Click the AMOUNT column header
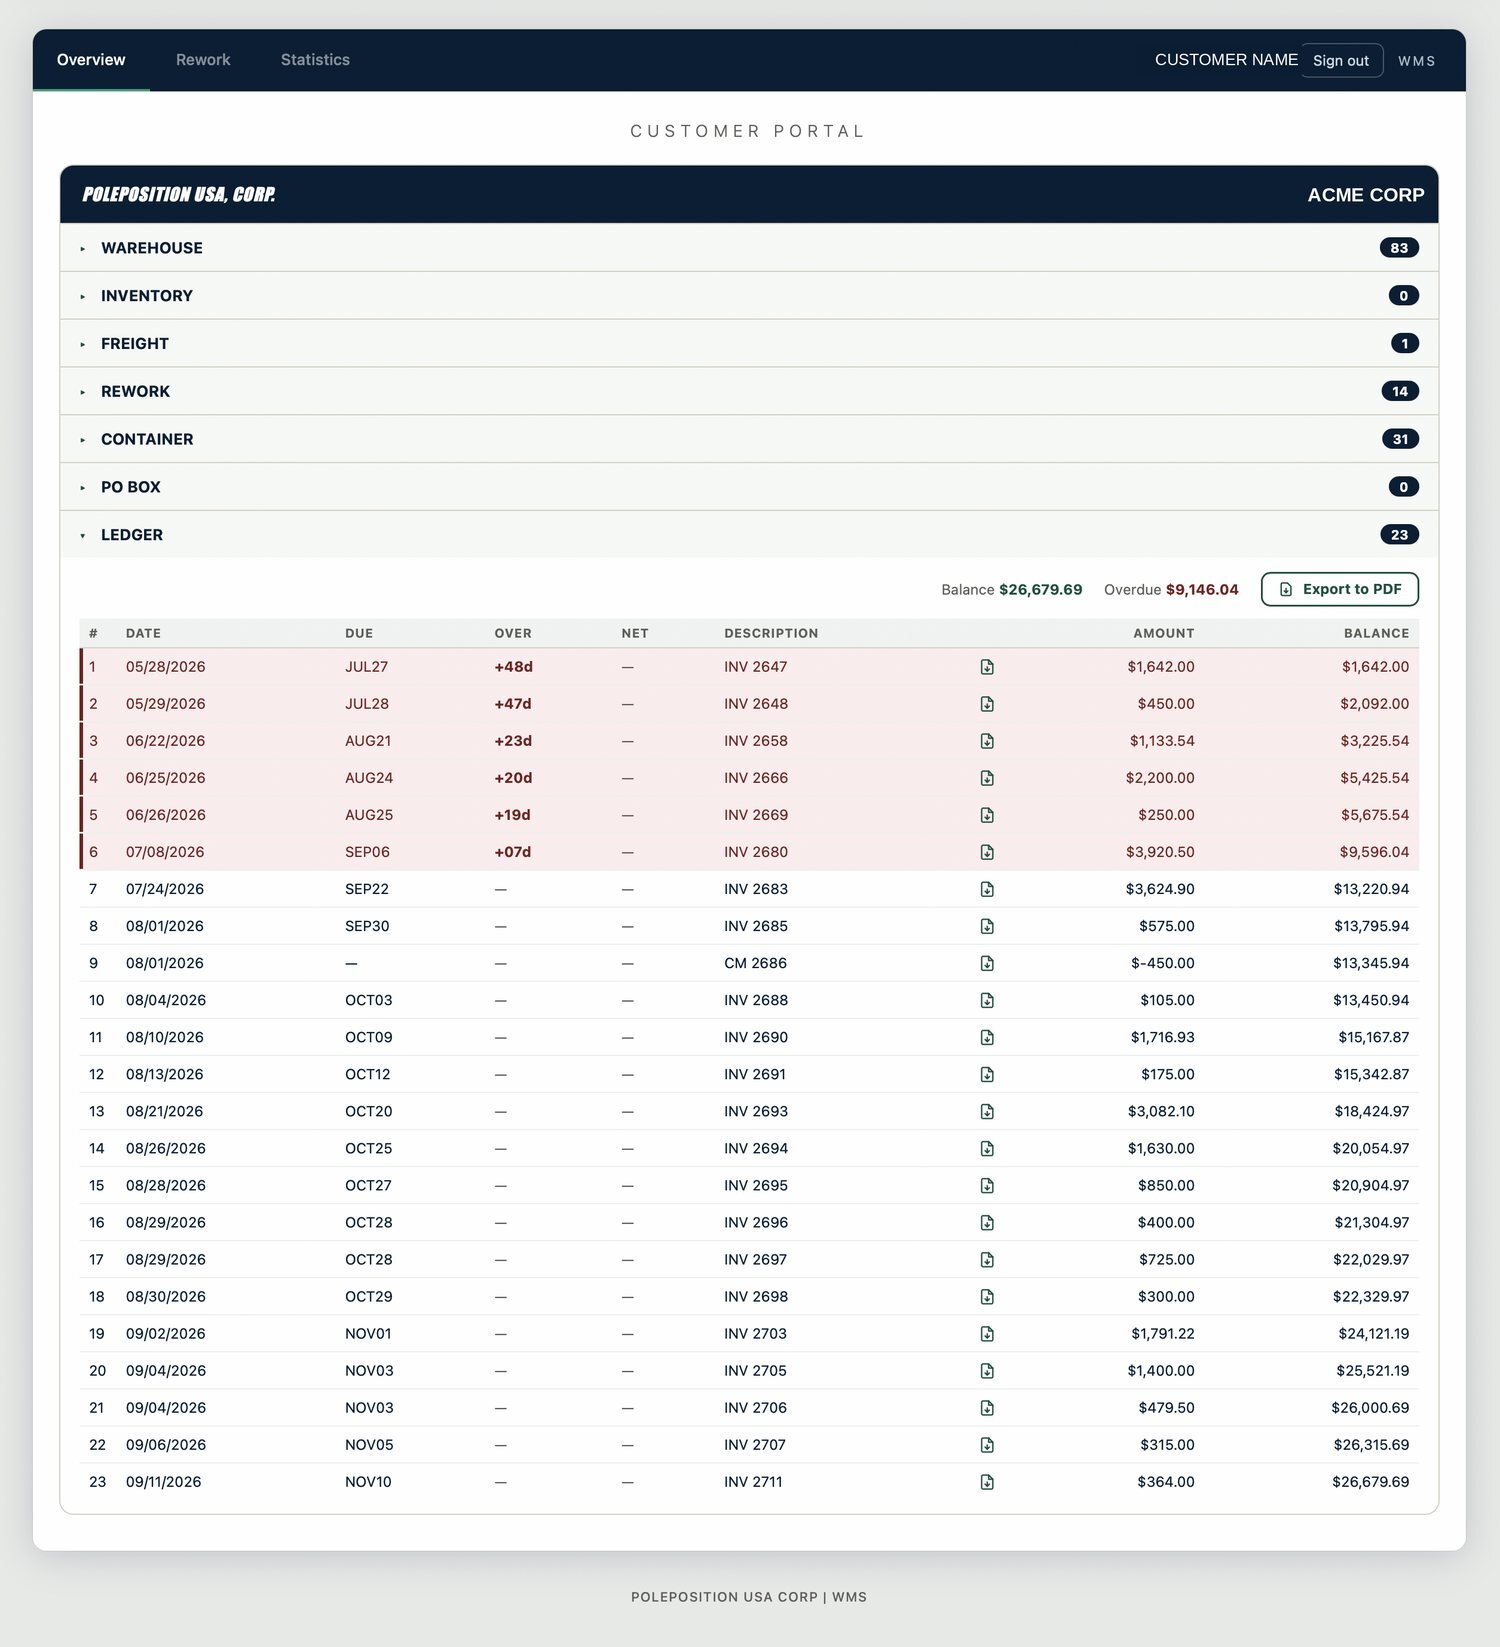 (x=1163, y=633)
